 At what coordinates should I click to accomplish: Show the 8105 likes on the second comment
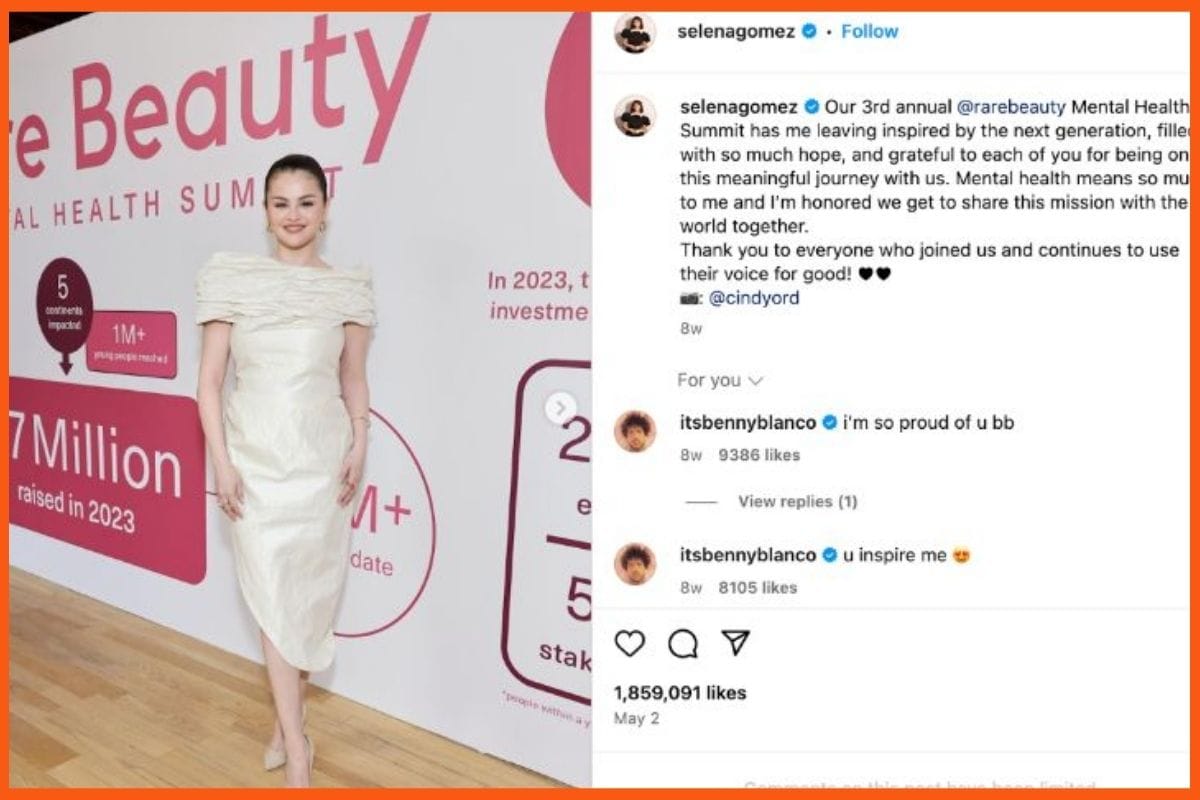coord(757,588)
